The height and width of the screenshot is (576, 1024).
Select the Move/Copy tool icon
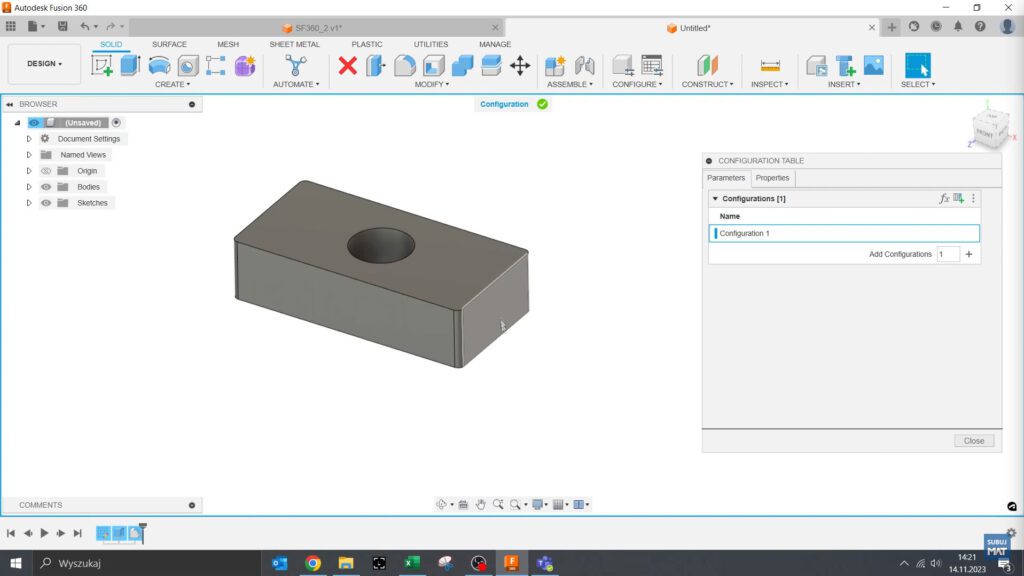(x=521, y=68)
